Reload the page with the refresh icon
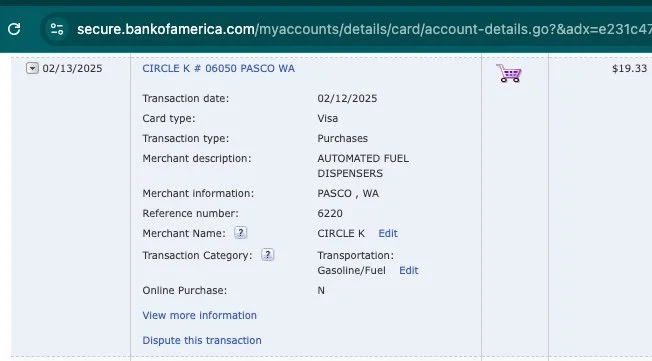 [14, 29]
